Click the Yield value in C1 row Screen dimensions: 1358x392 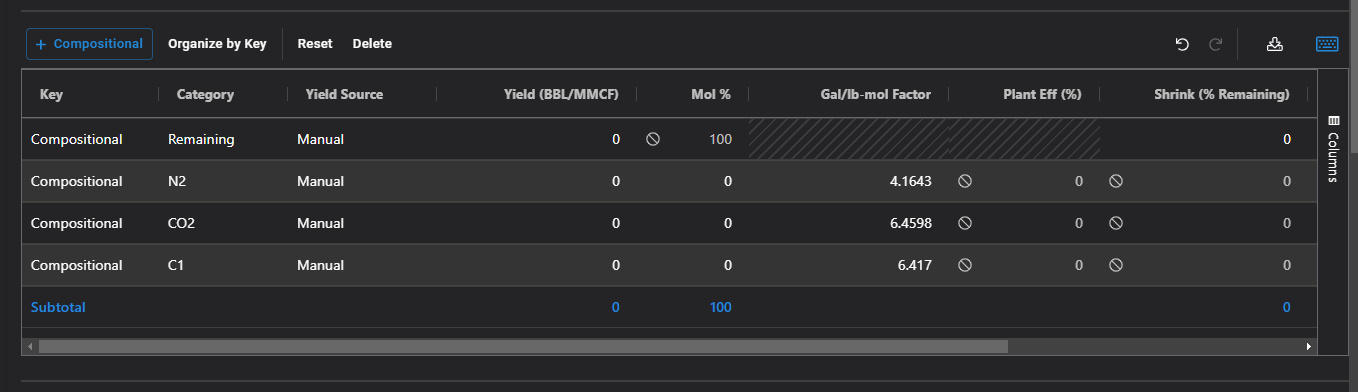click(616, 266)
